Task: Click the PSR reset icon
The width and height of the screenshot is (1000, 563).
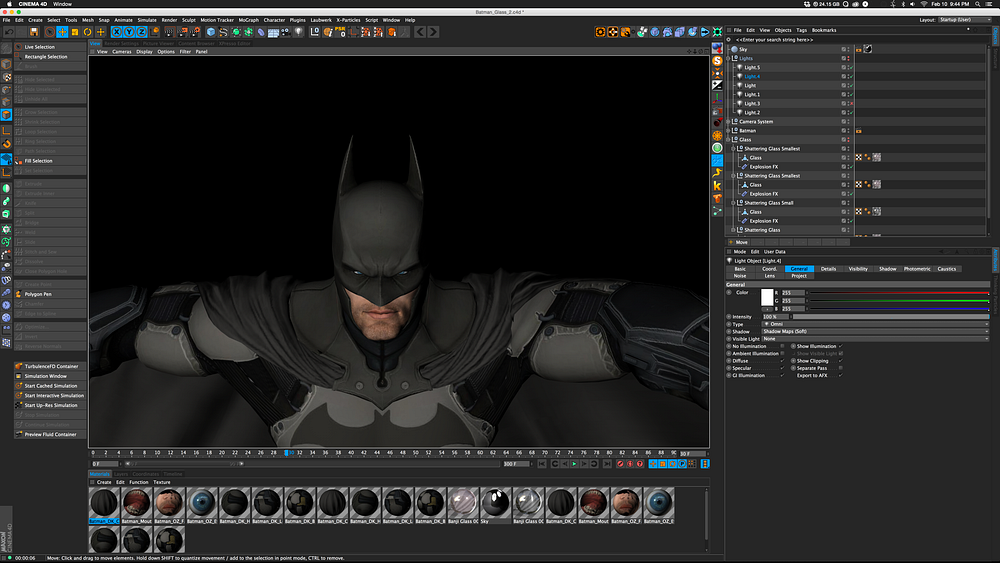Action: [x=341, y=32]
